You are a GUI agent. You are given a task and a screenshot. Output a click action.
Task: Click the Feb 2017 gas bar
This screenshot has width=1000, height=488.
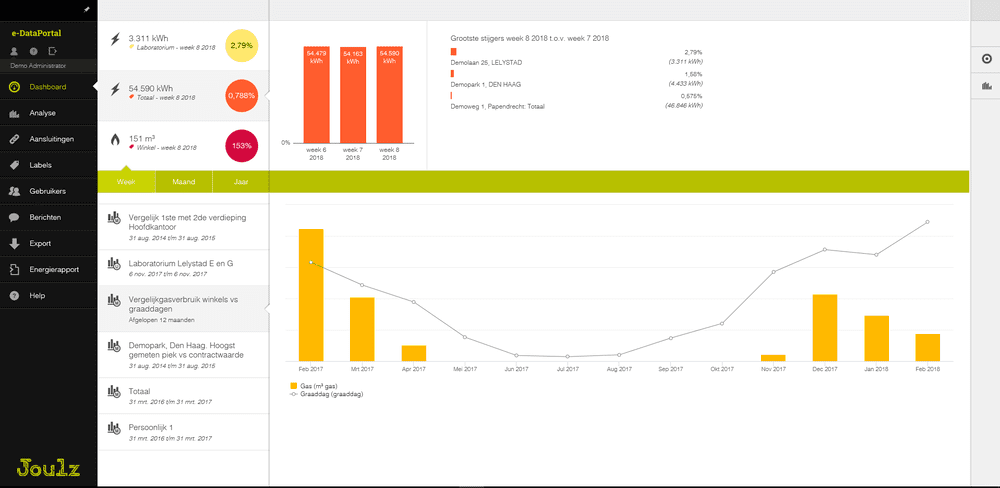311,295
